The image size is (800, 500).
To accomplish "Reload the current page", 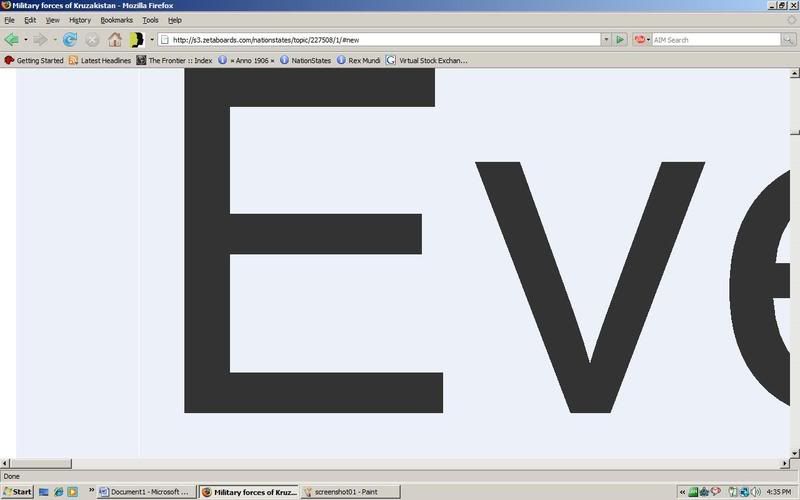I will click(x=69, y=40).
